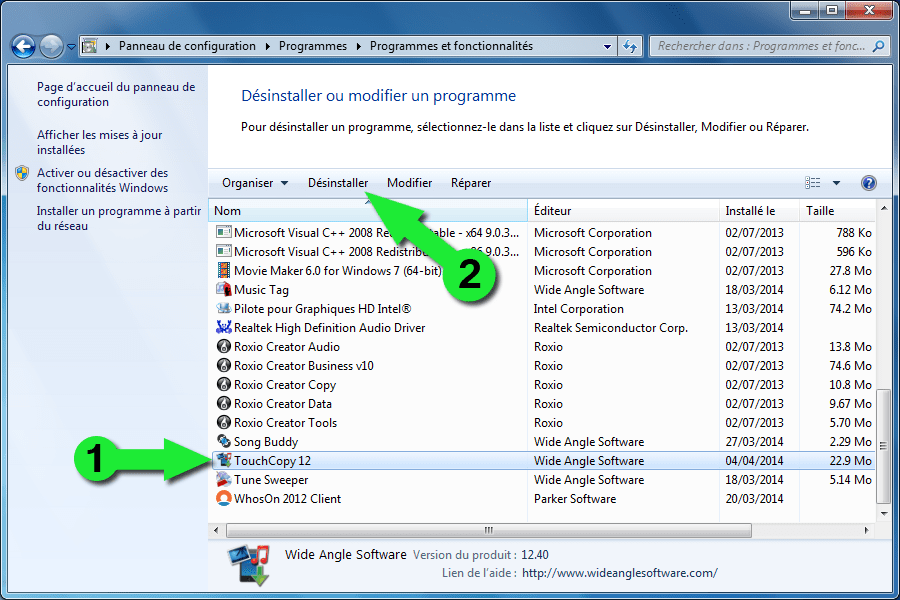900x600 pixels.
Task: Click the vertical scrollbar down arrow
Action: (x=884, y=513)
